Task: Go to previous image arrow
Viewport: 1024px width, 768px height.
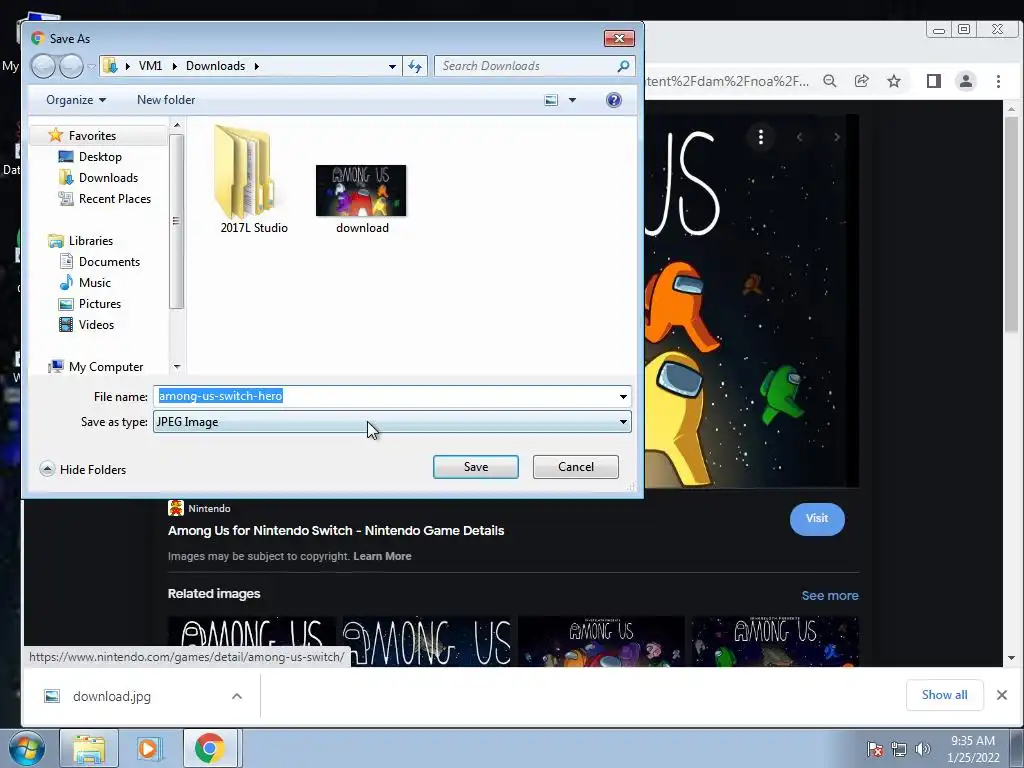Action: pos(799,137)
